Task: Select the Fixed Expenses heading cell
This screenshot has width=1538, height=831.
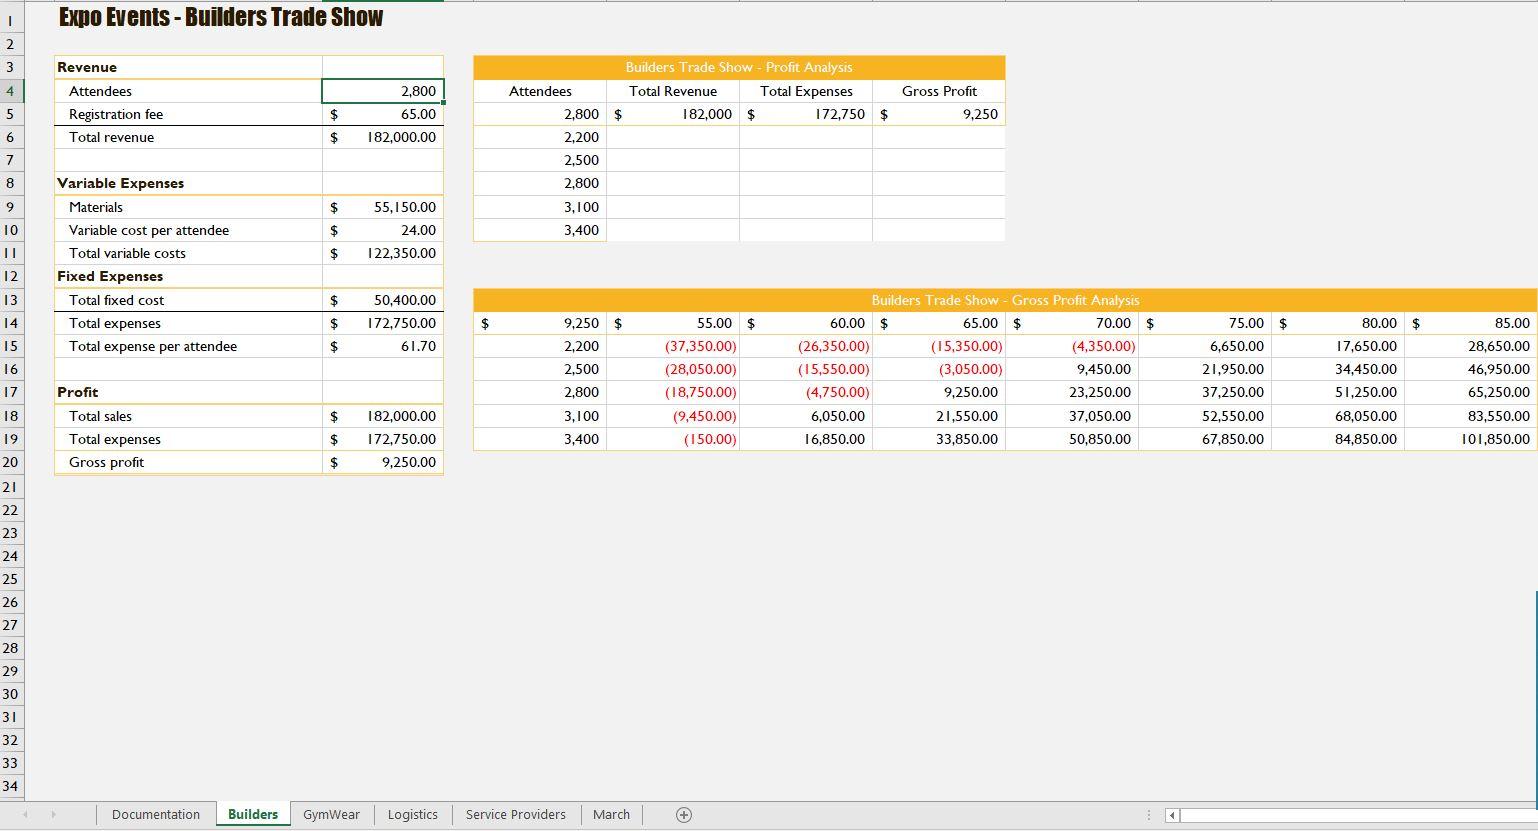Action: (188, 276)
